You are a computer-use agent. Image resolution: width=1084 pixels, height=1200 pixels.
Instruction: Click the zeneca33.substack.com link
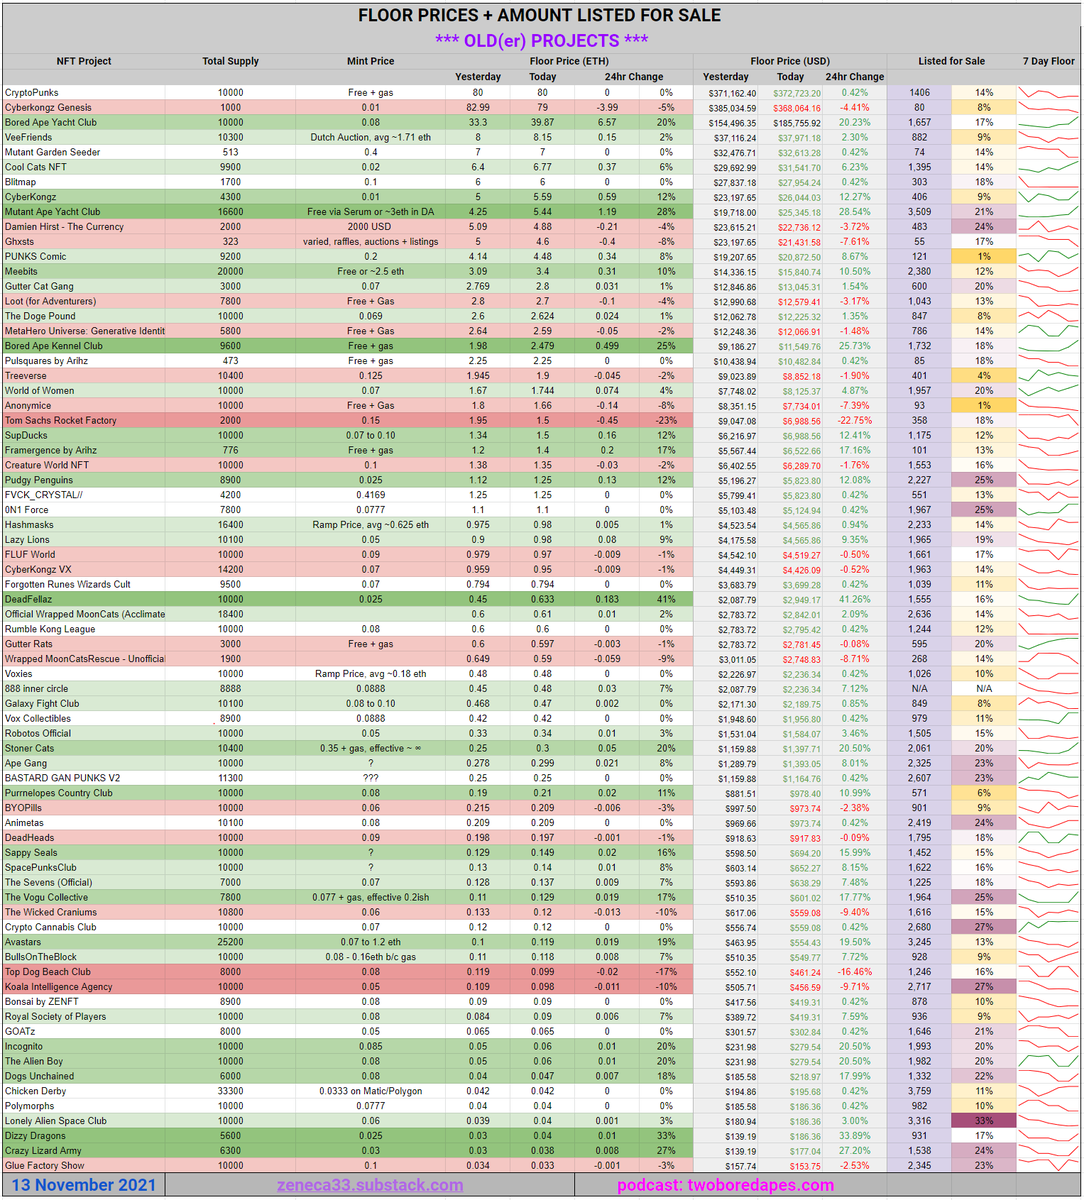coord(370,1185)
